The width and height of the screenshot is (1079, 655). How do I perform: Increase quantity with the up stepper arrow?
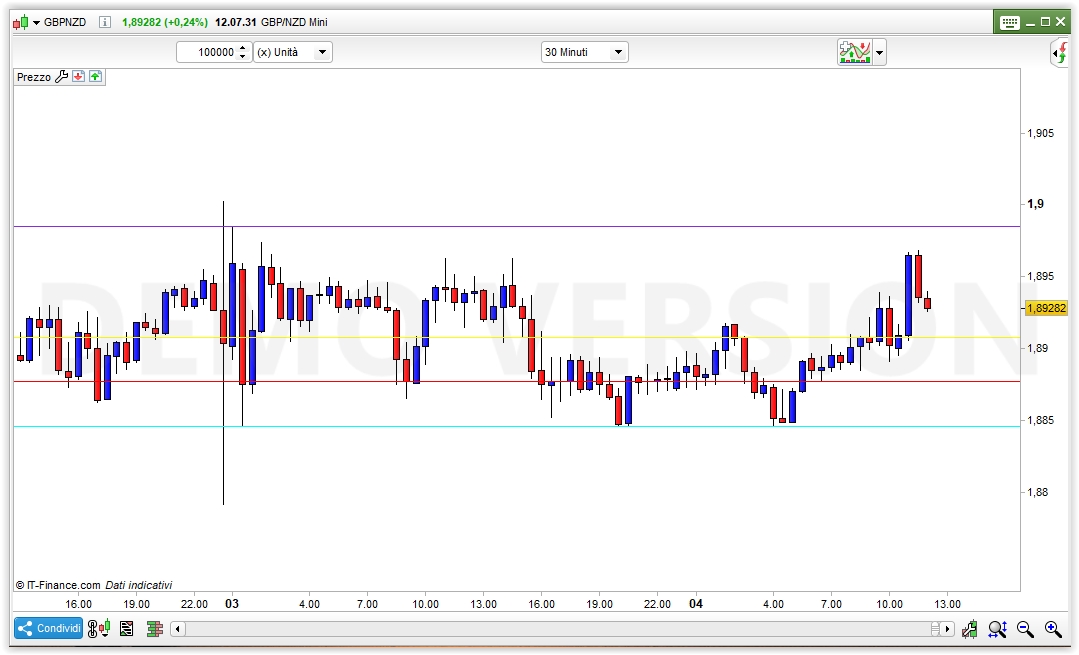pos(242,48)
